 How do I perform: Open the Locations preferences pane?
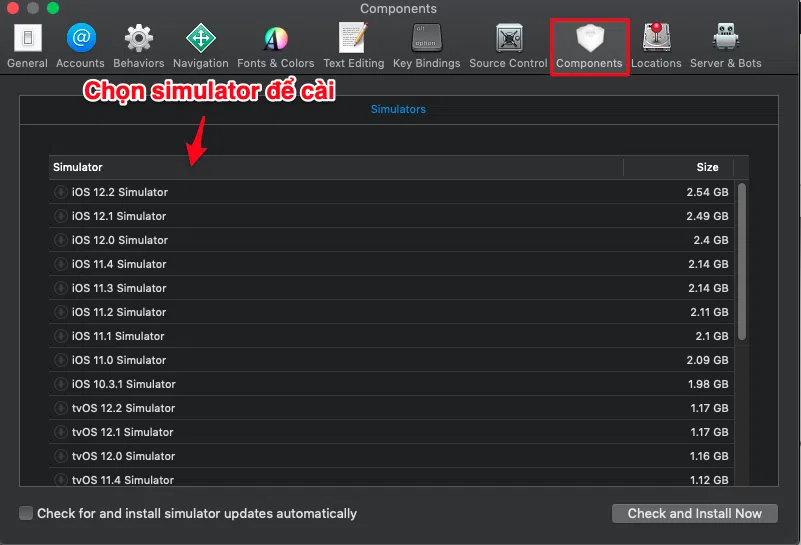(656, 45)
